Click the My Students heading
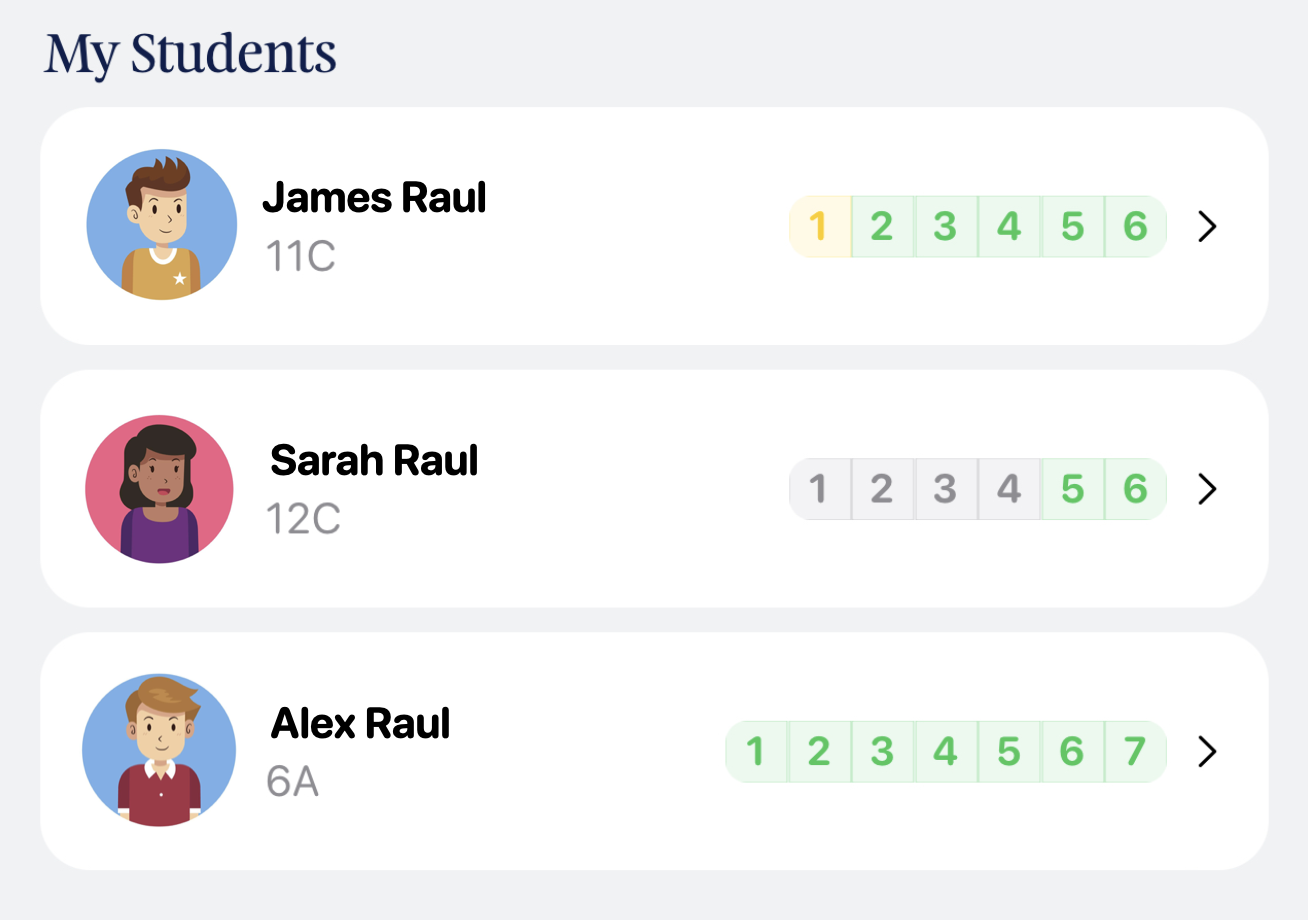Image resolution: width=1308 pixels, height=920 pixels. coord(189,53)
